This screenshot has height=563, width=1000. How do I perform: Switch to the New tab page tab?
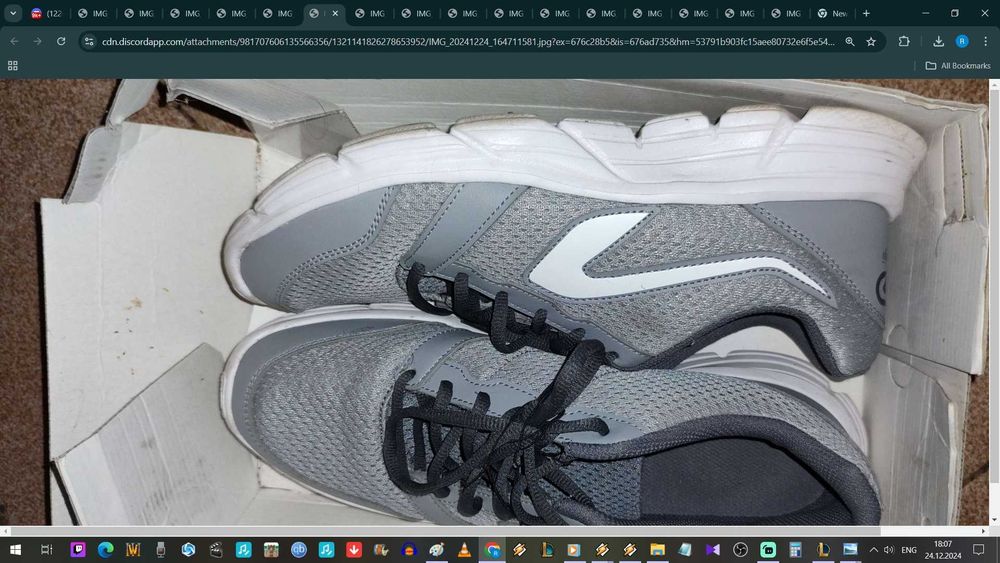tap(833, 13)
